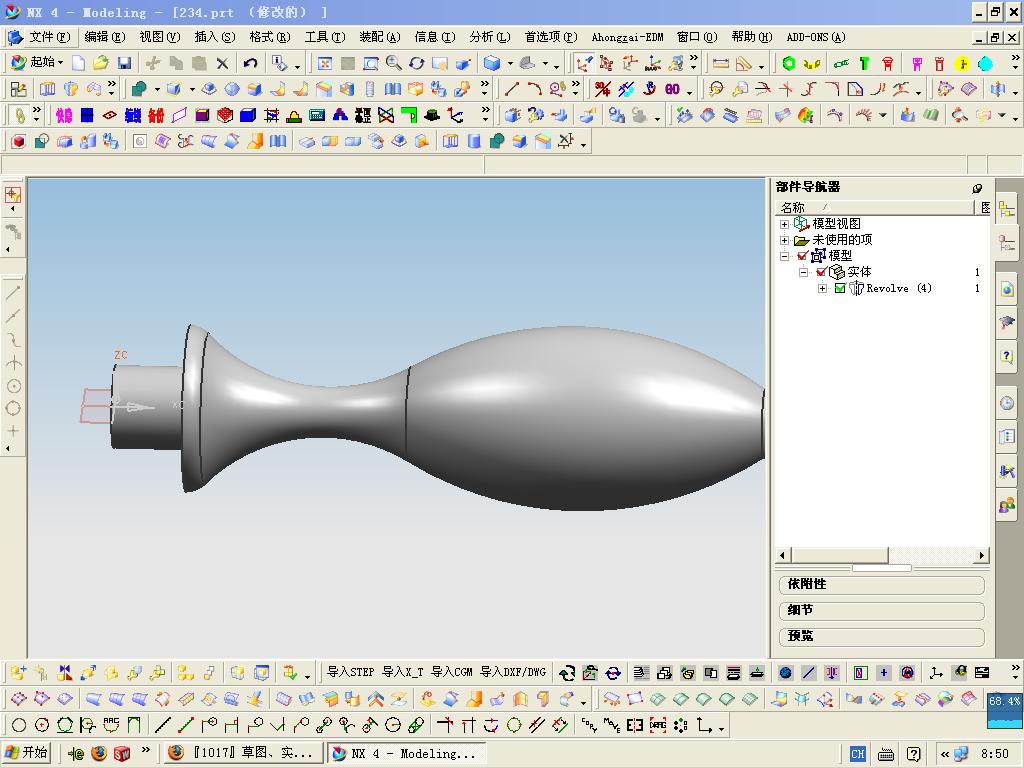Select the unite boolean icon with dropdown

tap(139, 89)
